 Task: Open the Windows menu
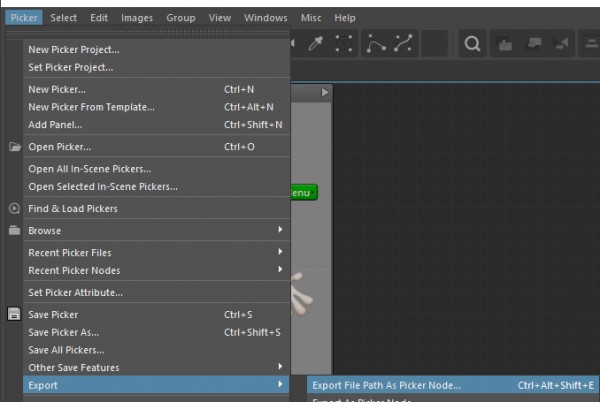[265, 18]
